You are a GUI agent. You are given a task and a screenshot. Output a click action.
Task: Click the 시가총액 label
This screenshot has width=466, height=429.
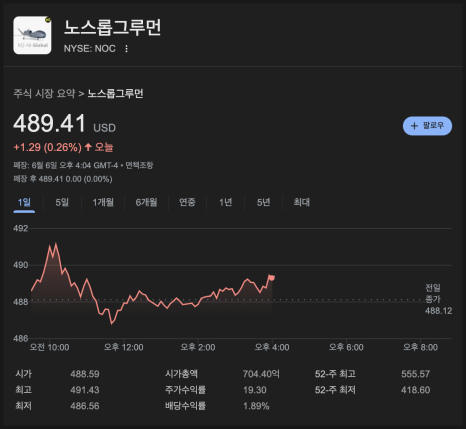pos(182,374)
